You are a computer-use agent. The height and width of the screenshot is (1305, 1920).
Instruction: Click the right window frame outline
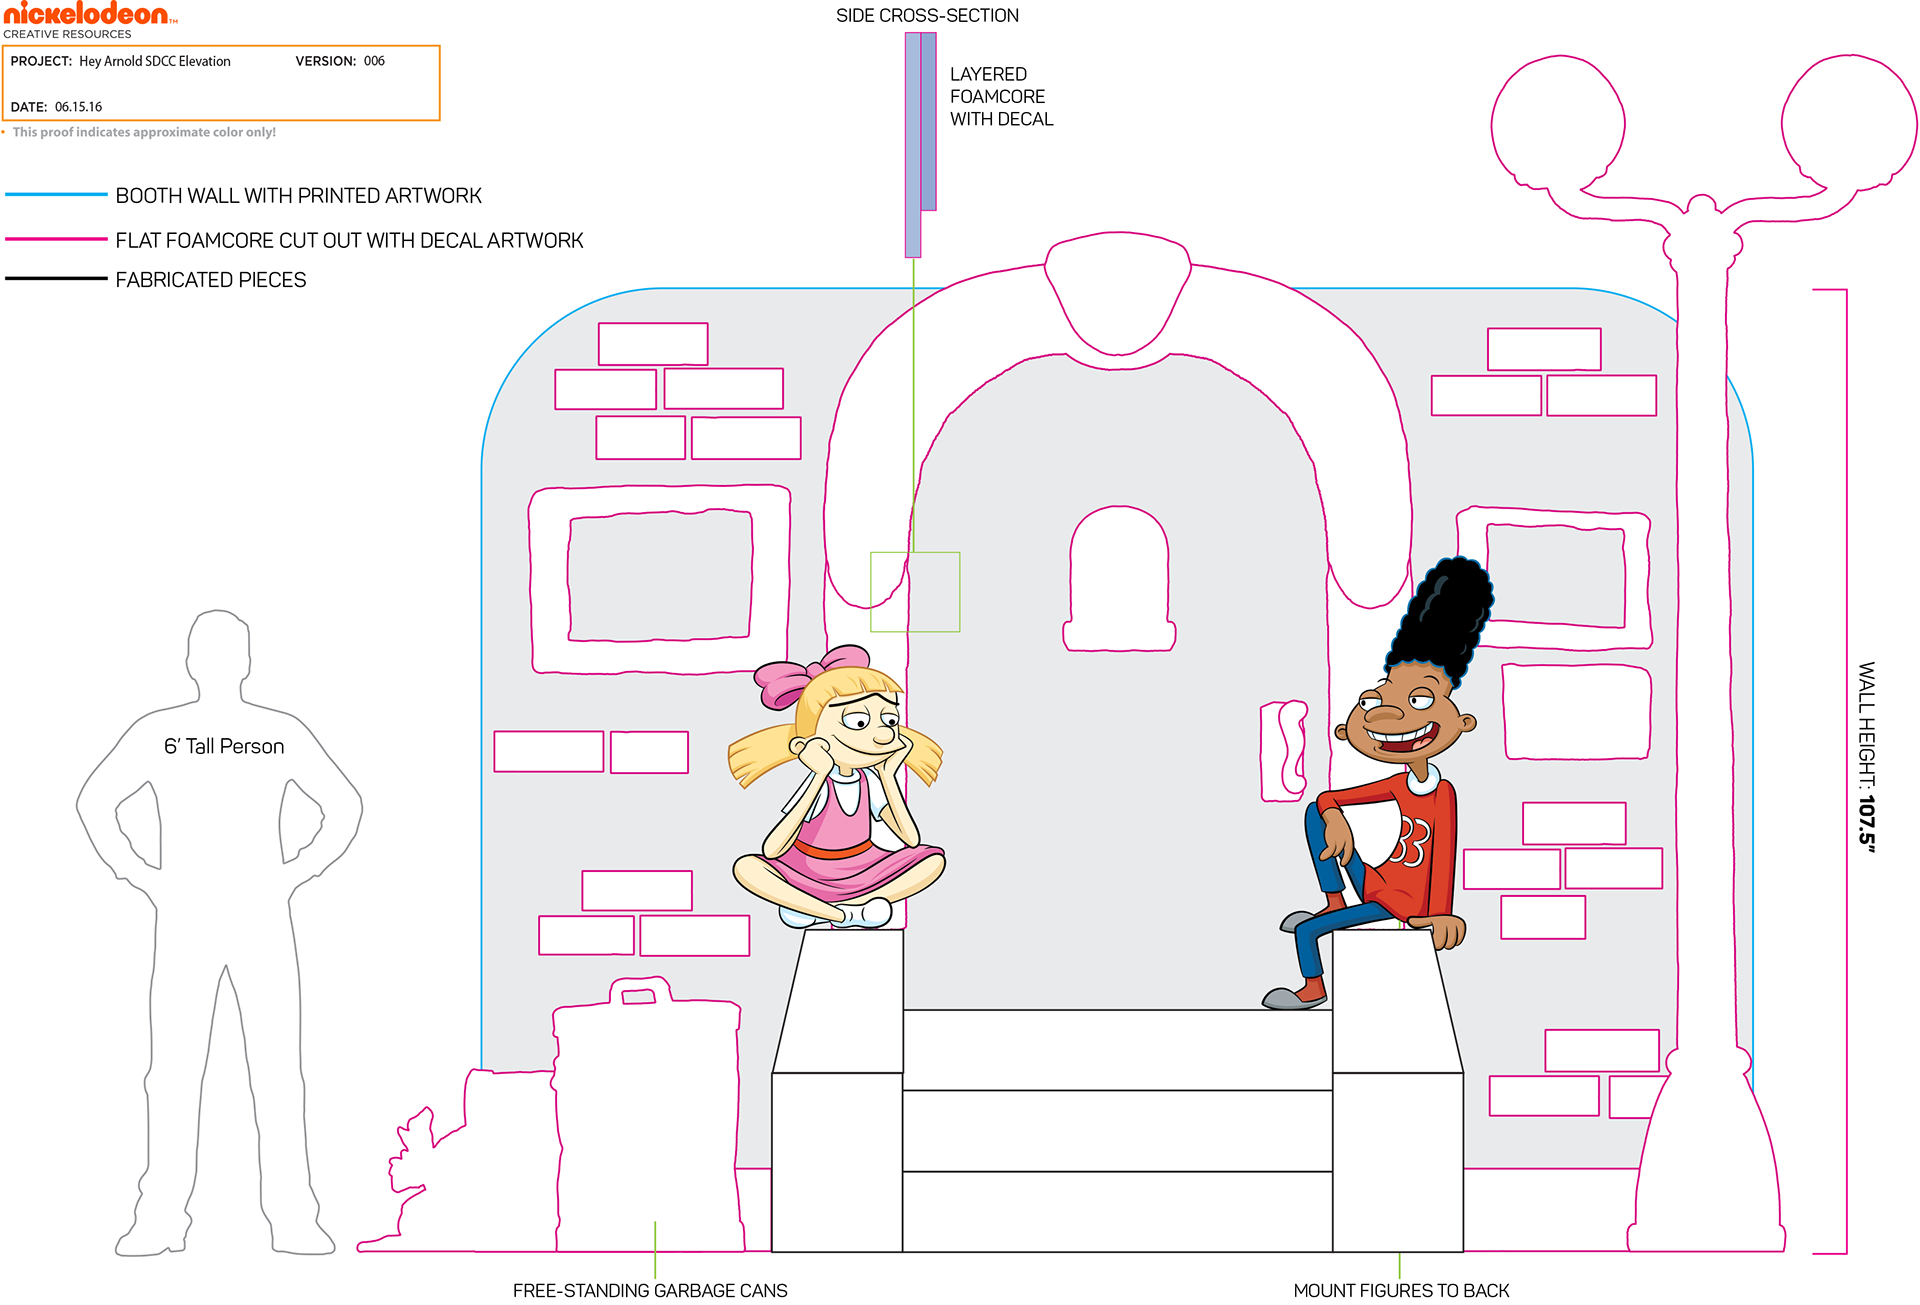pyautogui.click(x=1554, y=578)
